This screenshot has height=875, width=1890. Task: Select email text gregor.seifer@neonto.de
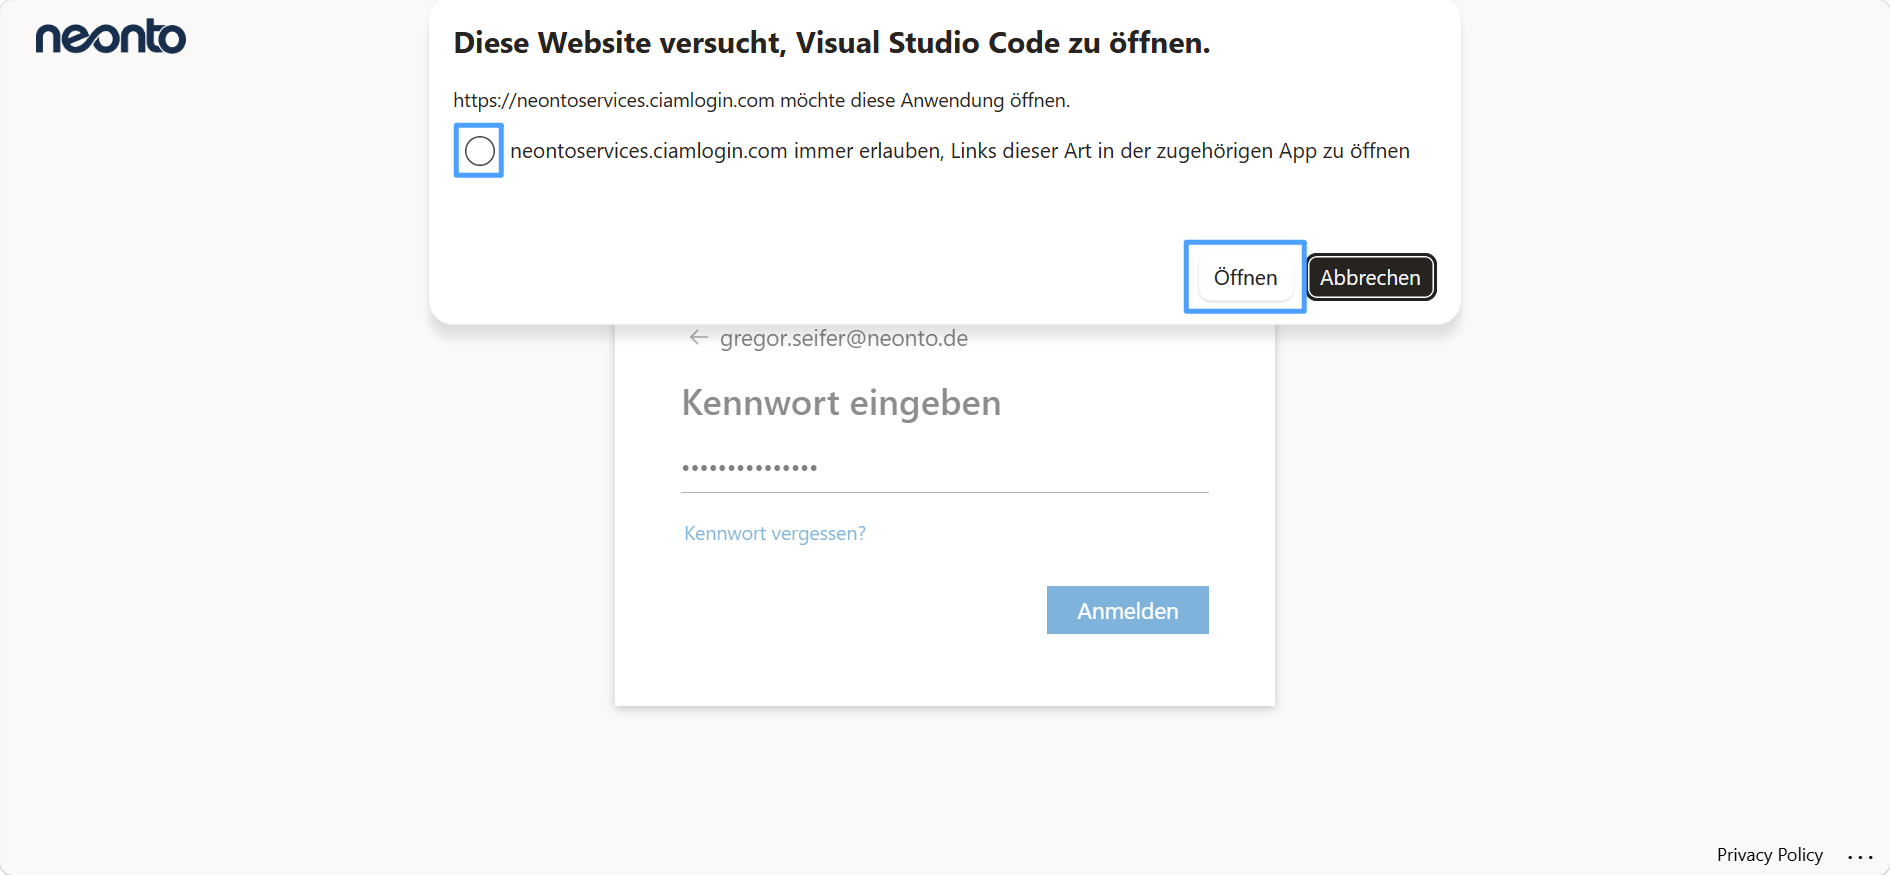click(x=844, y=338)
